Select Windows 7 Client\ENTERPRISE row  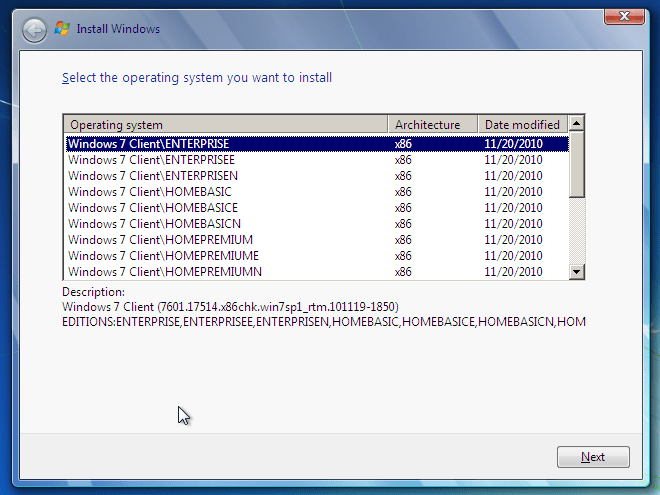pyautogui.click(x=317, y=144)
